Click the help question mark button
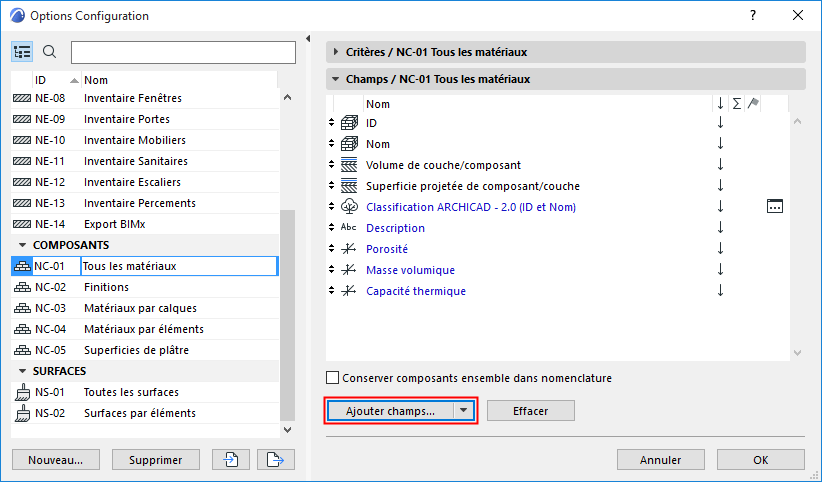This screenshot has height=482, width=822. click(x=753, y=15)
